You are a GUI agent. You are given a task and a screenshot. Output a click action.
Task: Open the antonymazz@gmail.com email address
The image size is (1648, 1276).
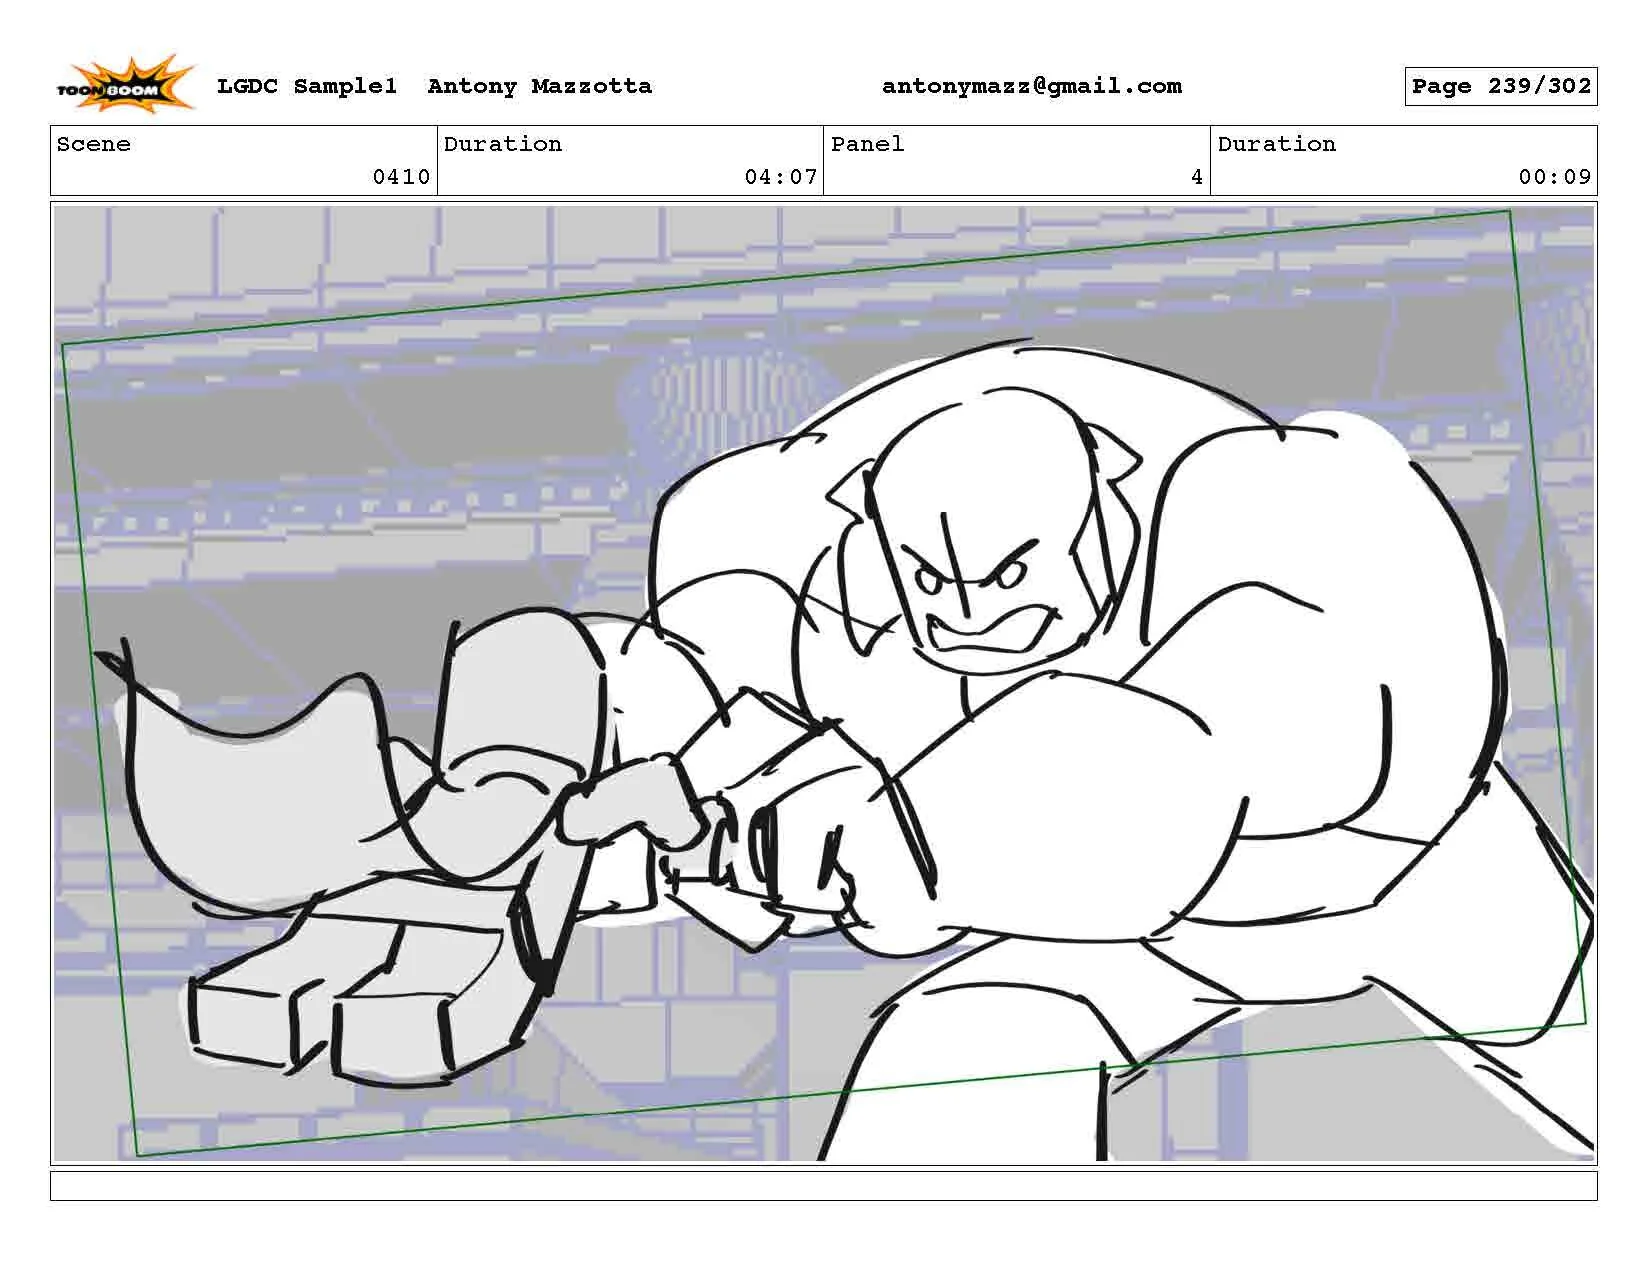(x=1031, y=87)
